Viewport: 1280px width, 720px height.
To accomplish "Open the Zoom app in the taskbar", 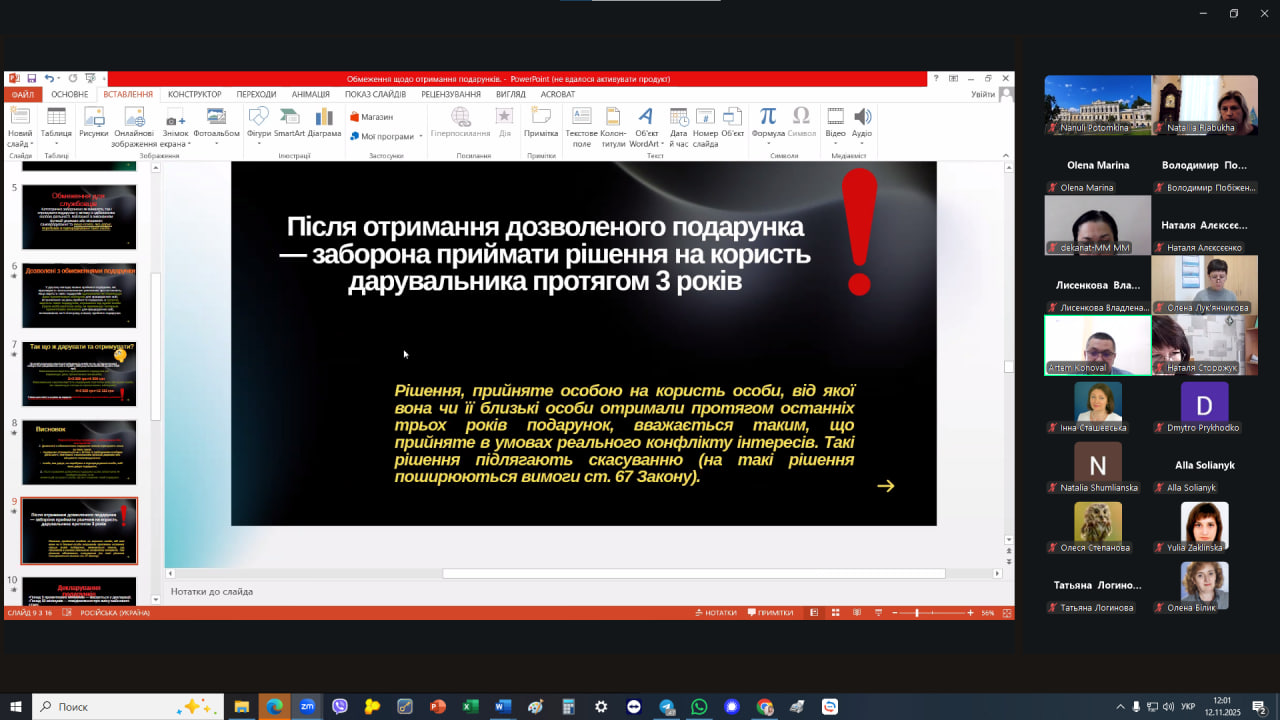I will (306, 707).
